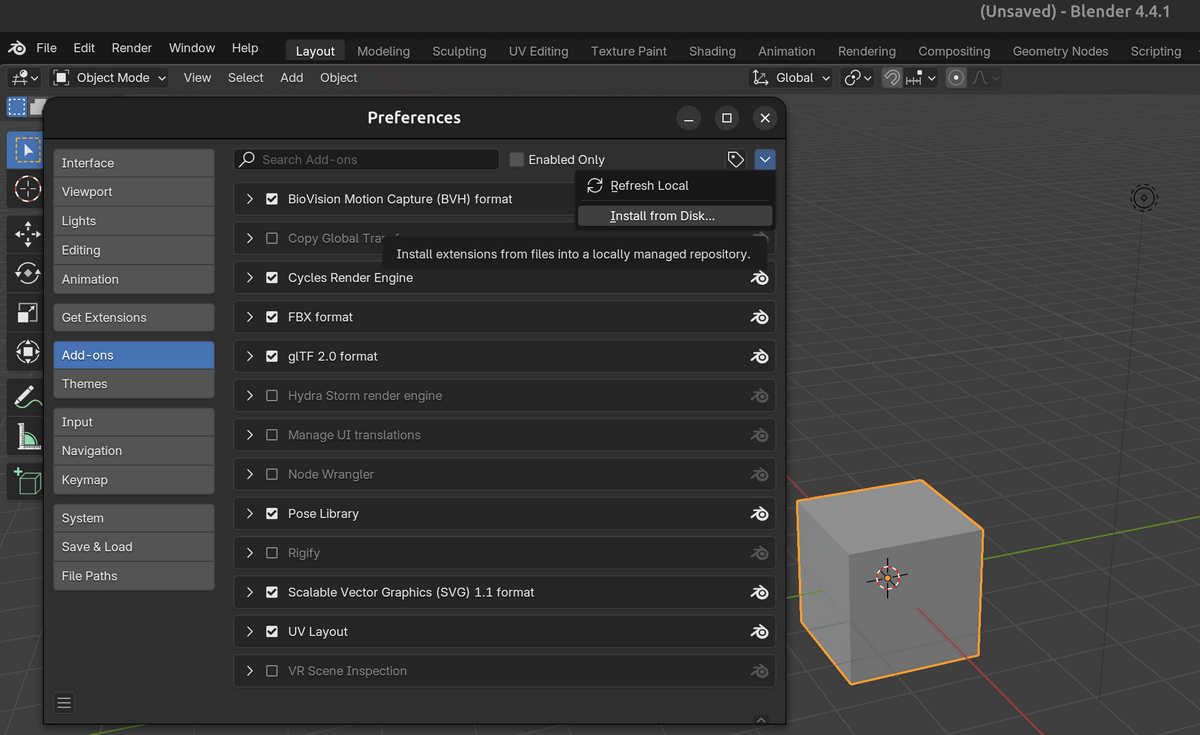Close the add-ons settings dropdown arrow
The height and width of the screenshot is (735, 1200).
pyautogui.click(x=765, y=159)
